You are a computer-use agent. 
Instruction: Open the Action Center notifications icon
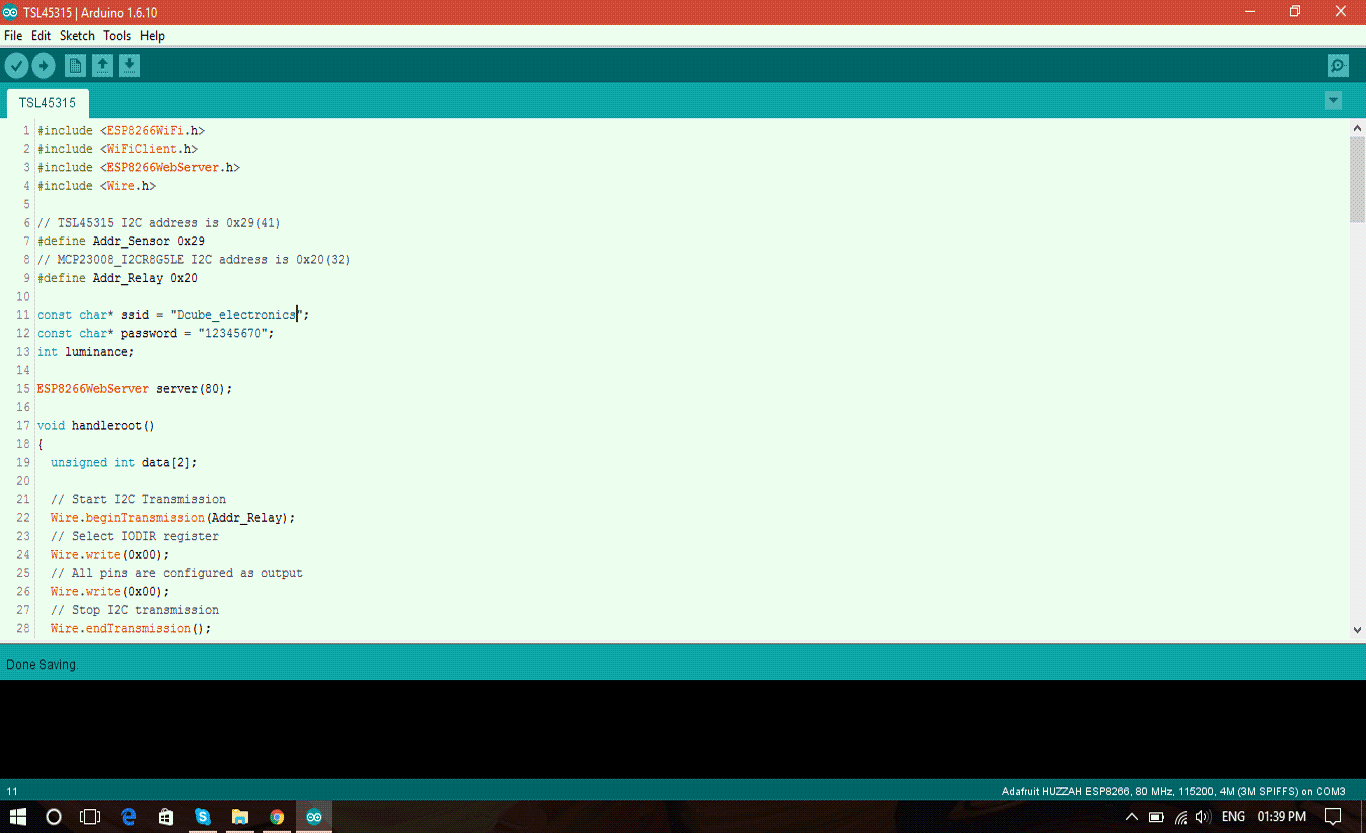[x=1333, y=817]
